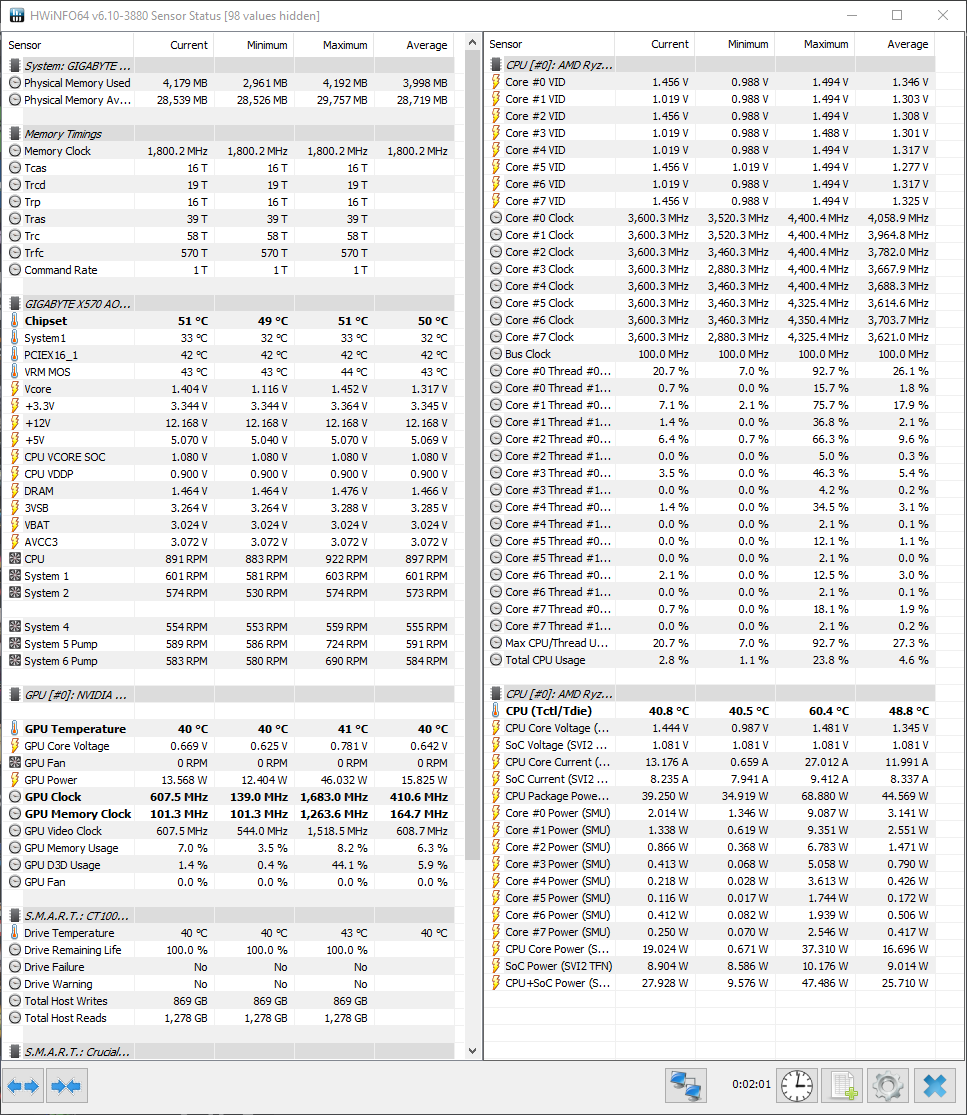Click the left panel vertical scrollbar thumb
The height and width of the screenshot is (1115, 967).
(473, 455)
